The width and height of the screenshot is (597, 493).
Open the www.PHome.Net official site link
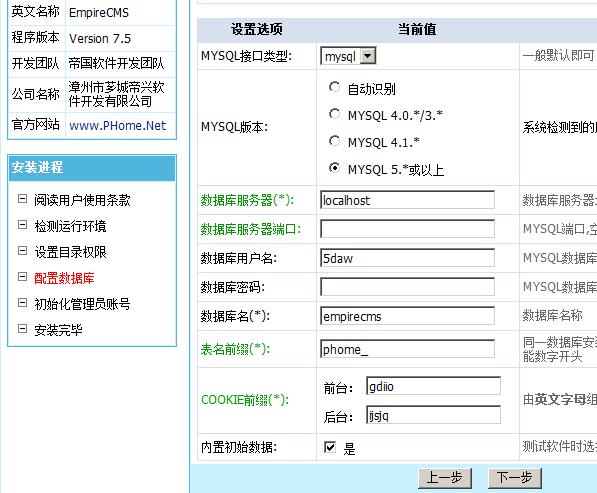pyautogui.click(x=118, y=126)
